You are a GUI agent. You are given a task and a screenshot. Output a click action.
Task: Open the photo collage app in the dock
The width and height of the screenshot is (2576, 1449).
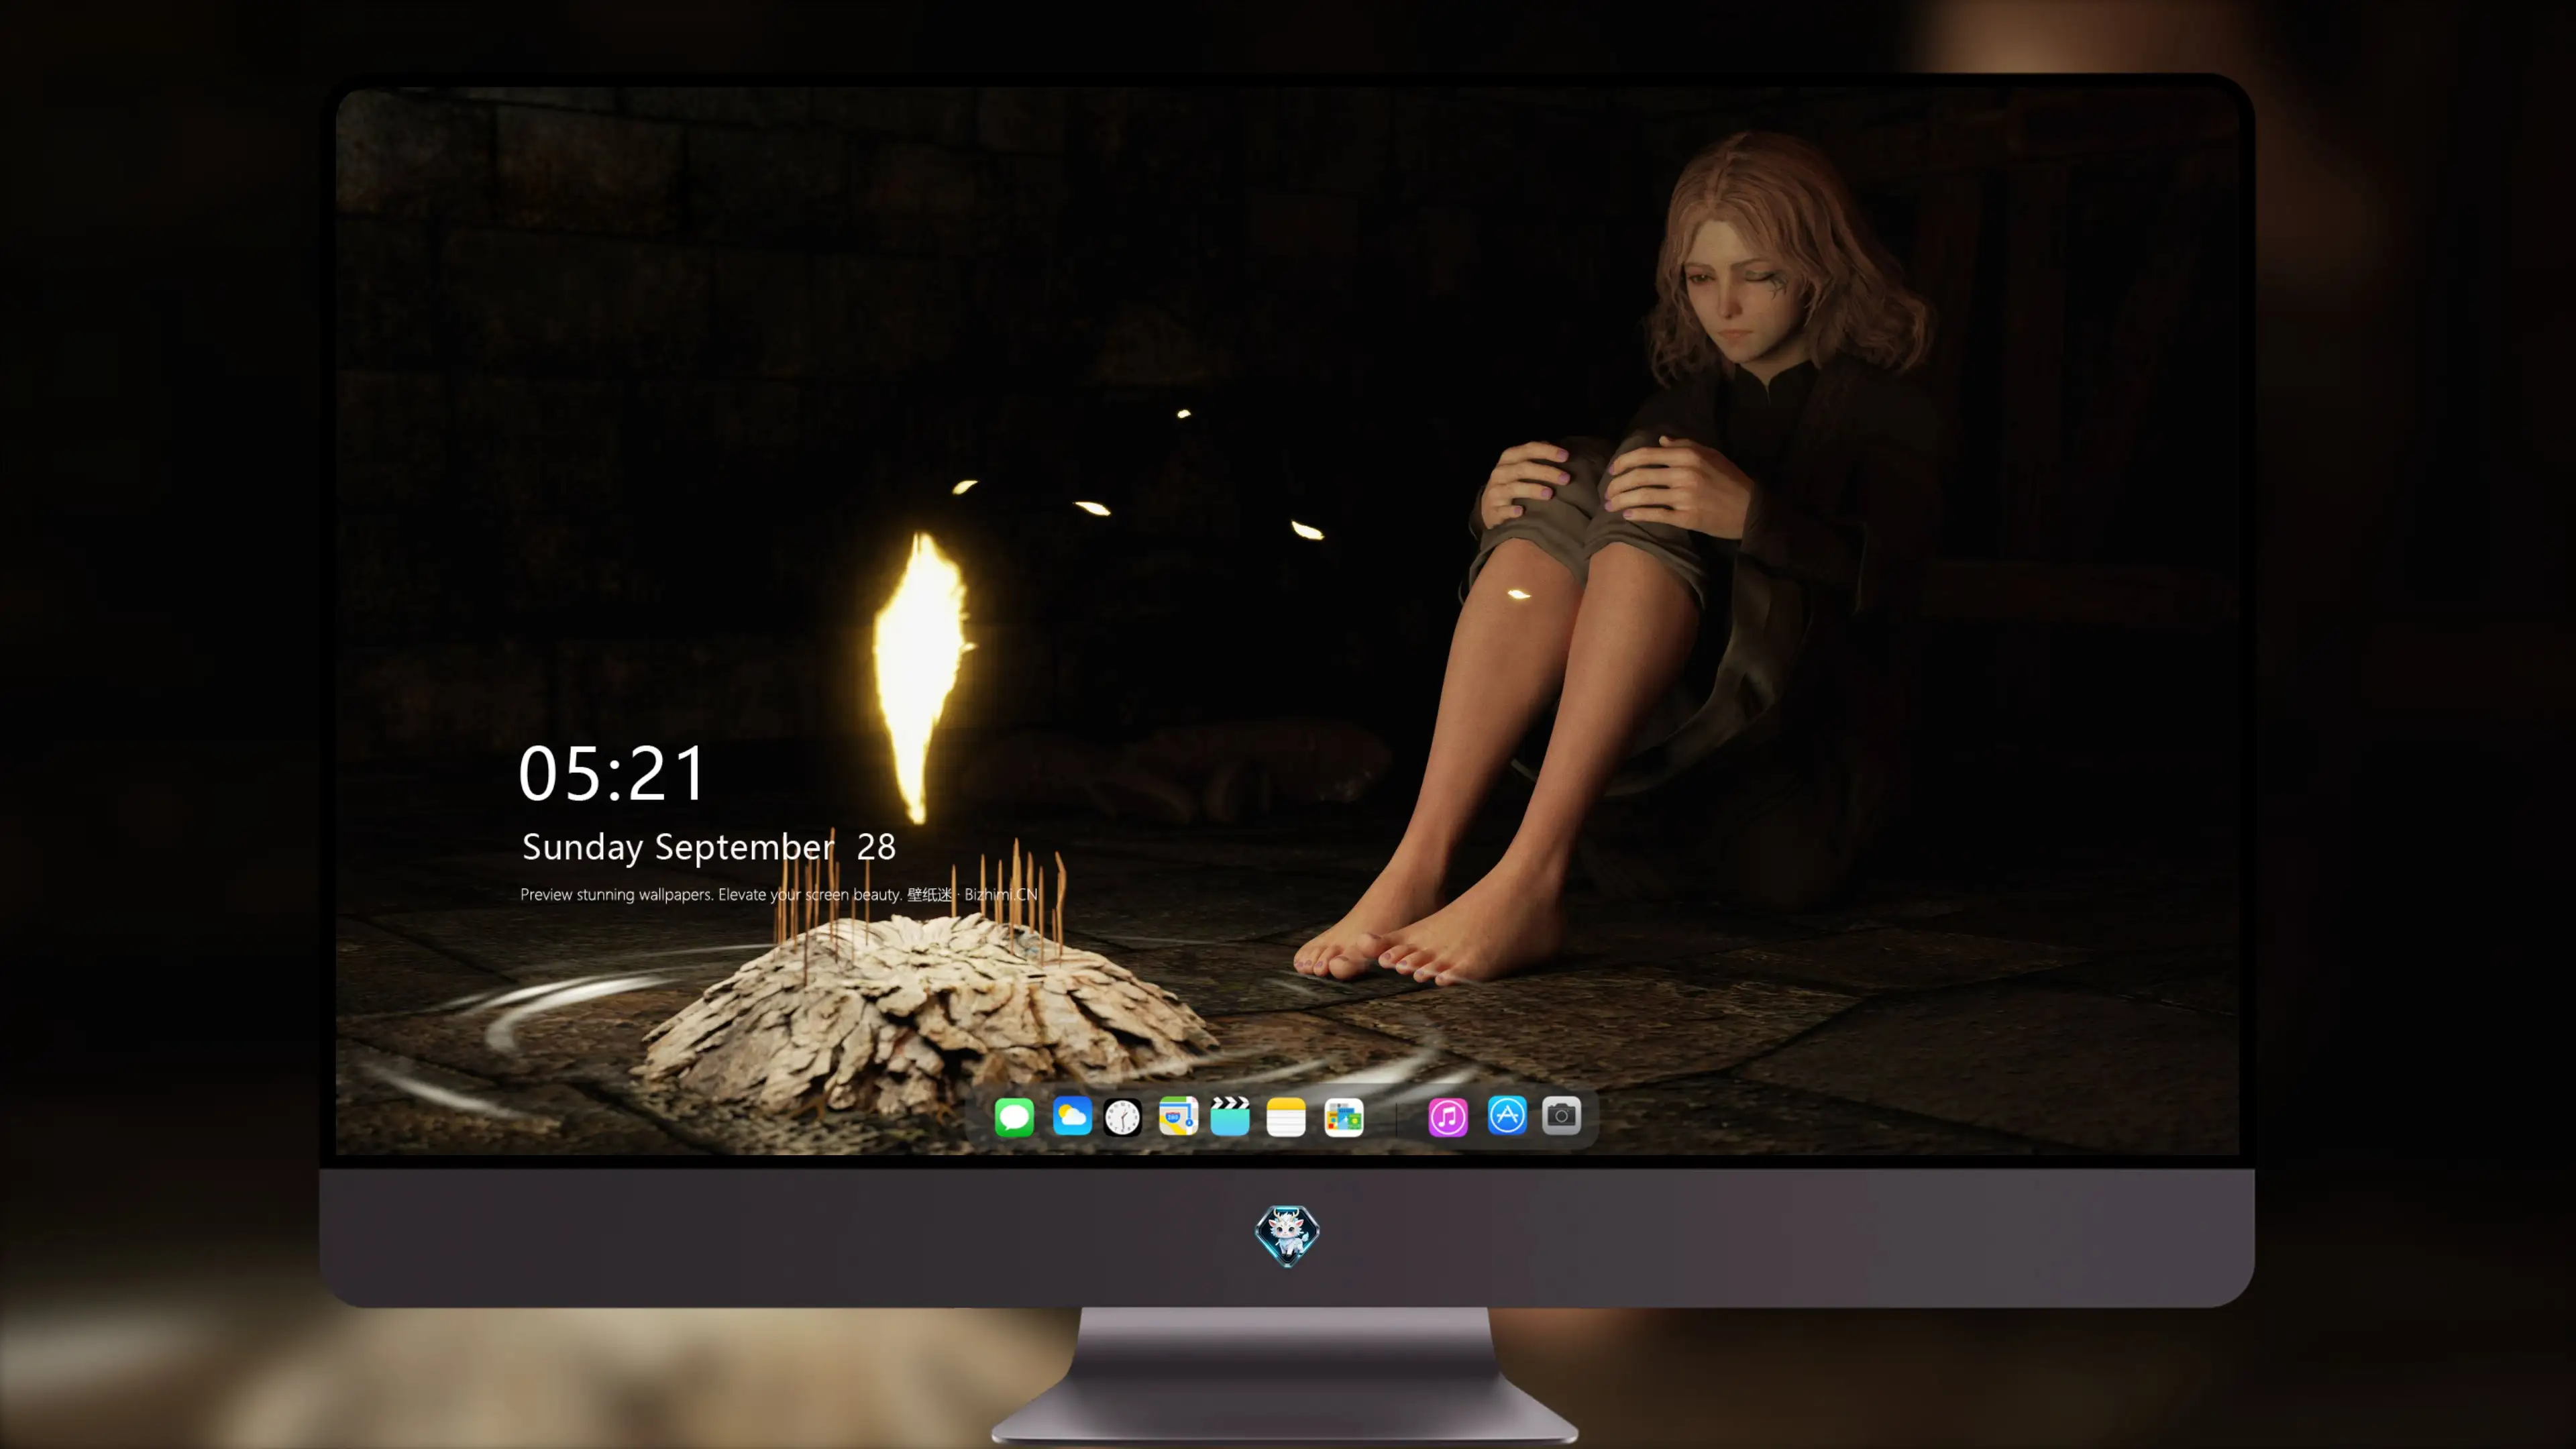pos(1343,1117)
